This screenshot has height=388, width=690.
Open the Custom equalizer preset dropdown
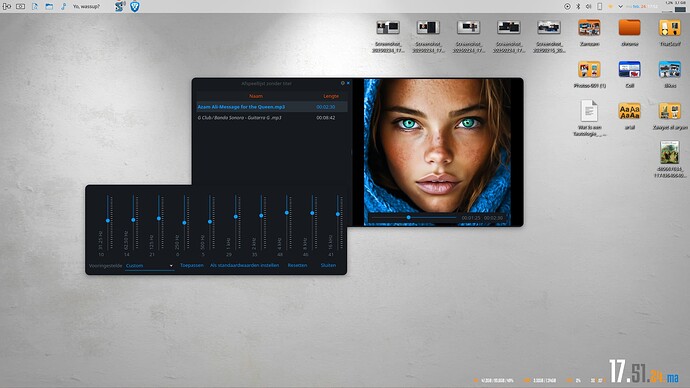tap(150, 266)
